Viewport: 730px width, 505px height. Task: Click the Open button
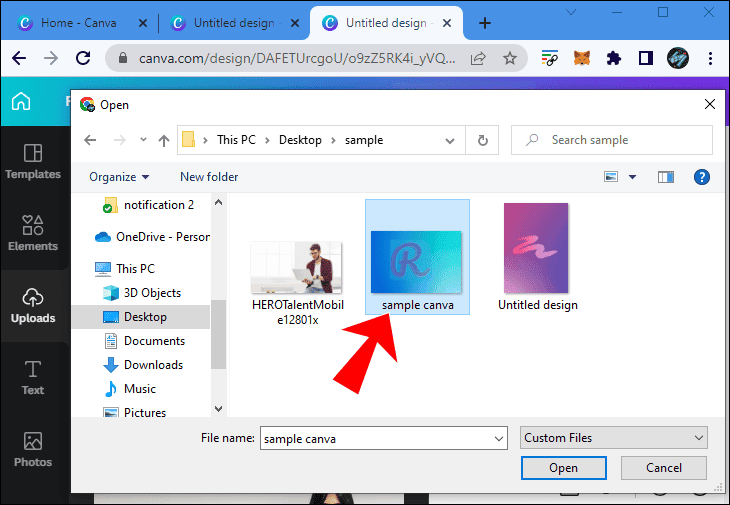coord(563,468)
